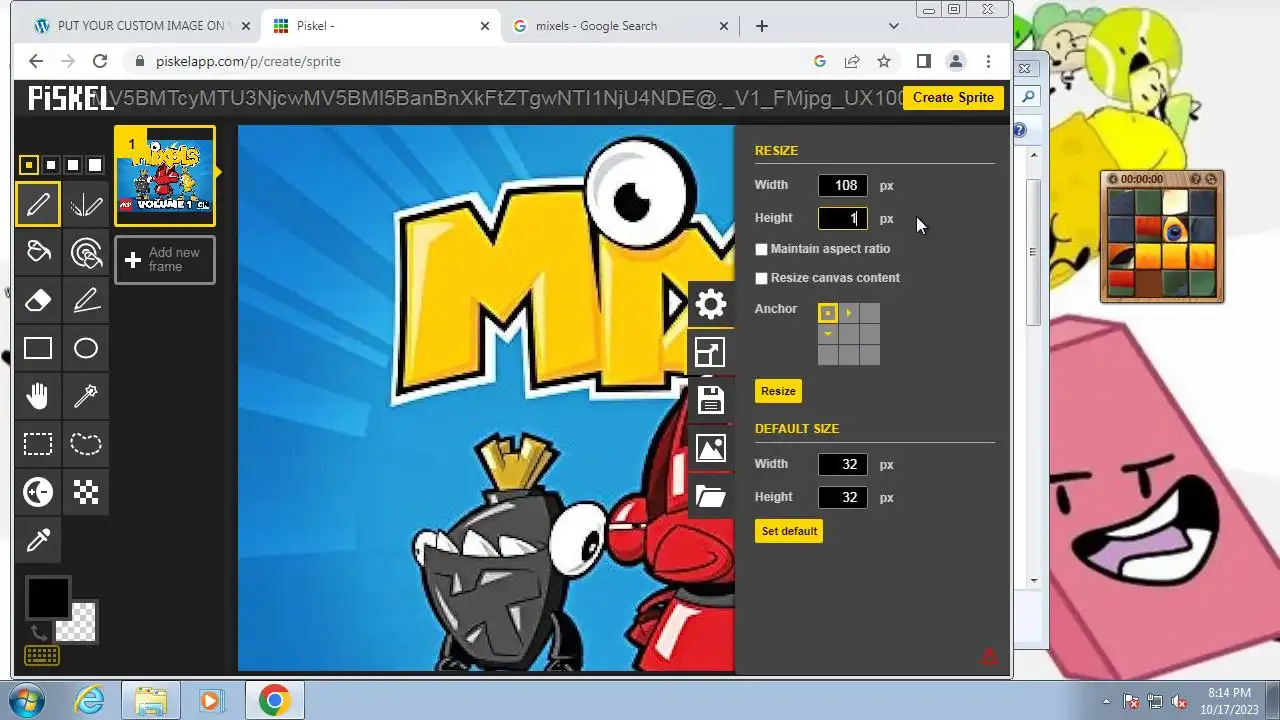
Task: Click the red warning triangle icon
Action: click(x=989, y=657)
